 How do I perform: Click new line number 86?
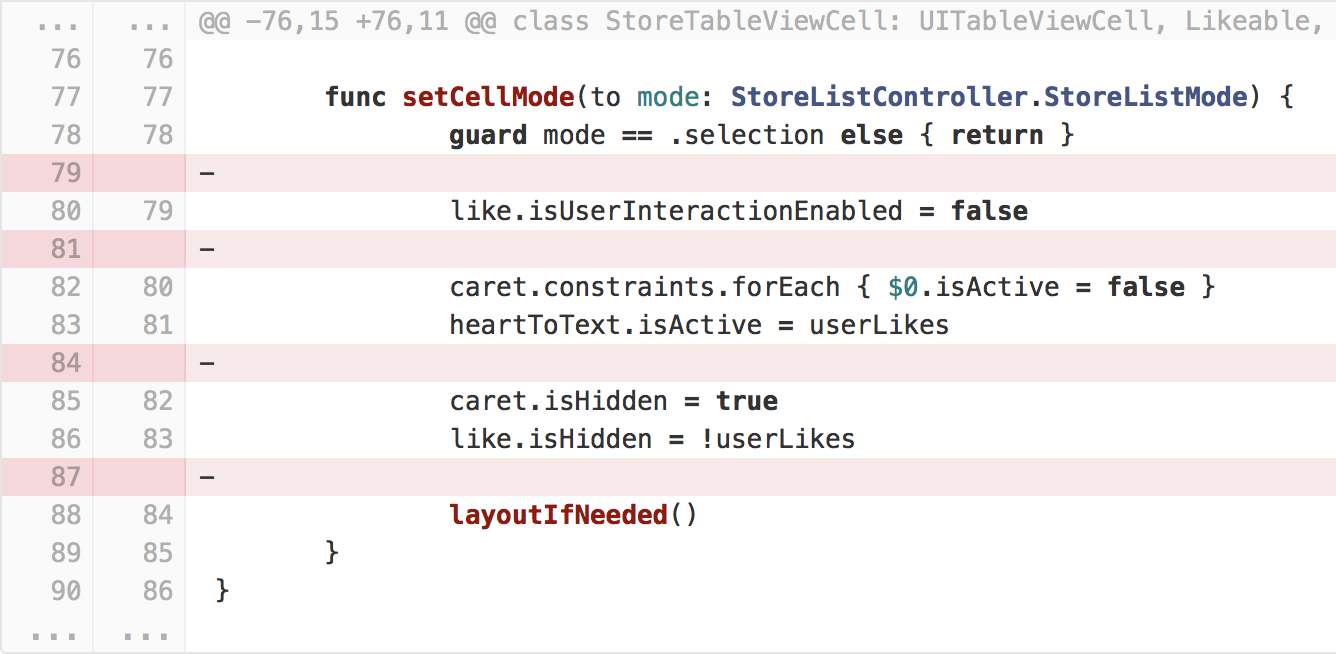[157, 591]
